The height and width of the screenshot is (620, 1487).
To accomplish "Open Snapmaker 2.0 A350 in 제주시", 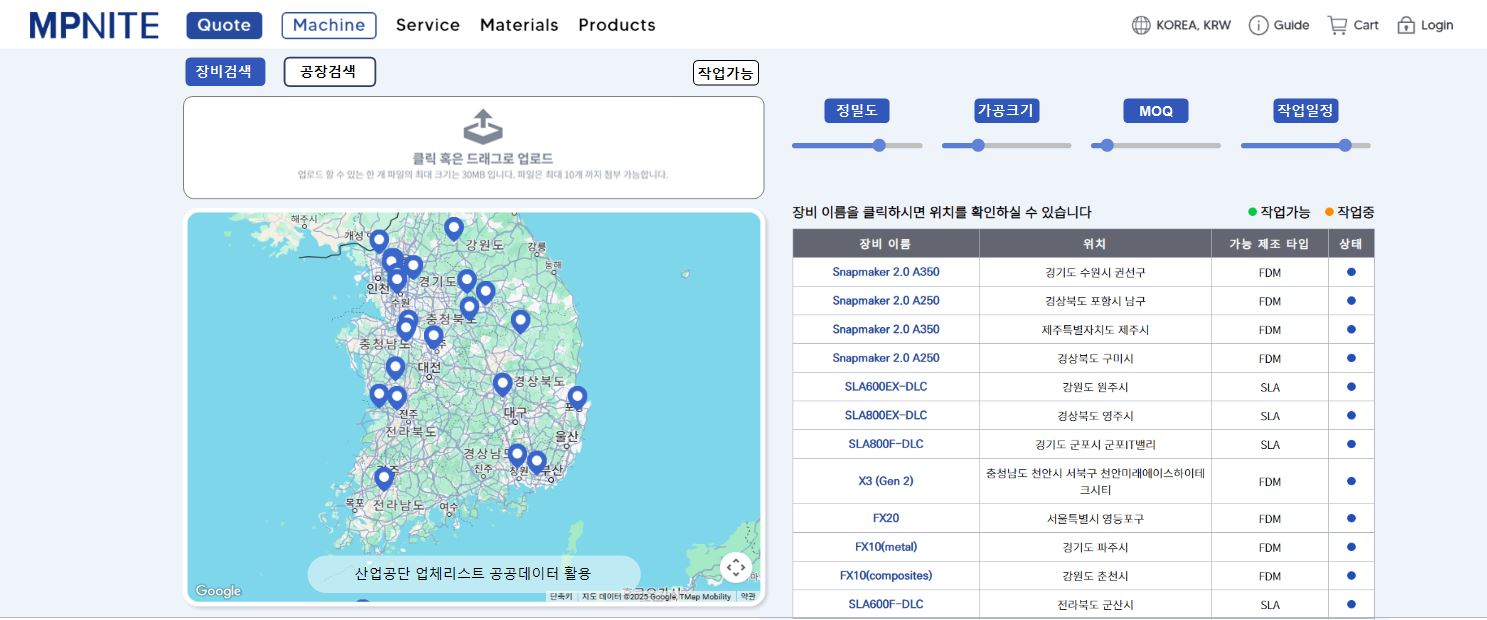I will [x=886, y=330].
